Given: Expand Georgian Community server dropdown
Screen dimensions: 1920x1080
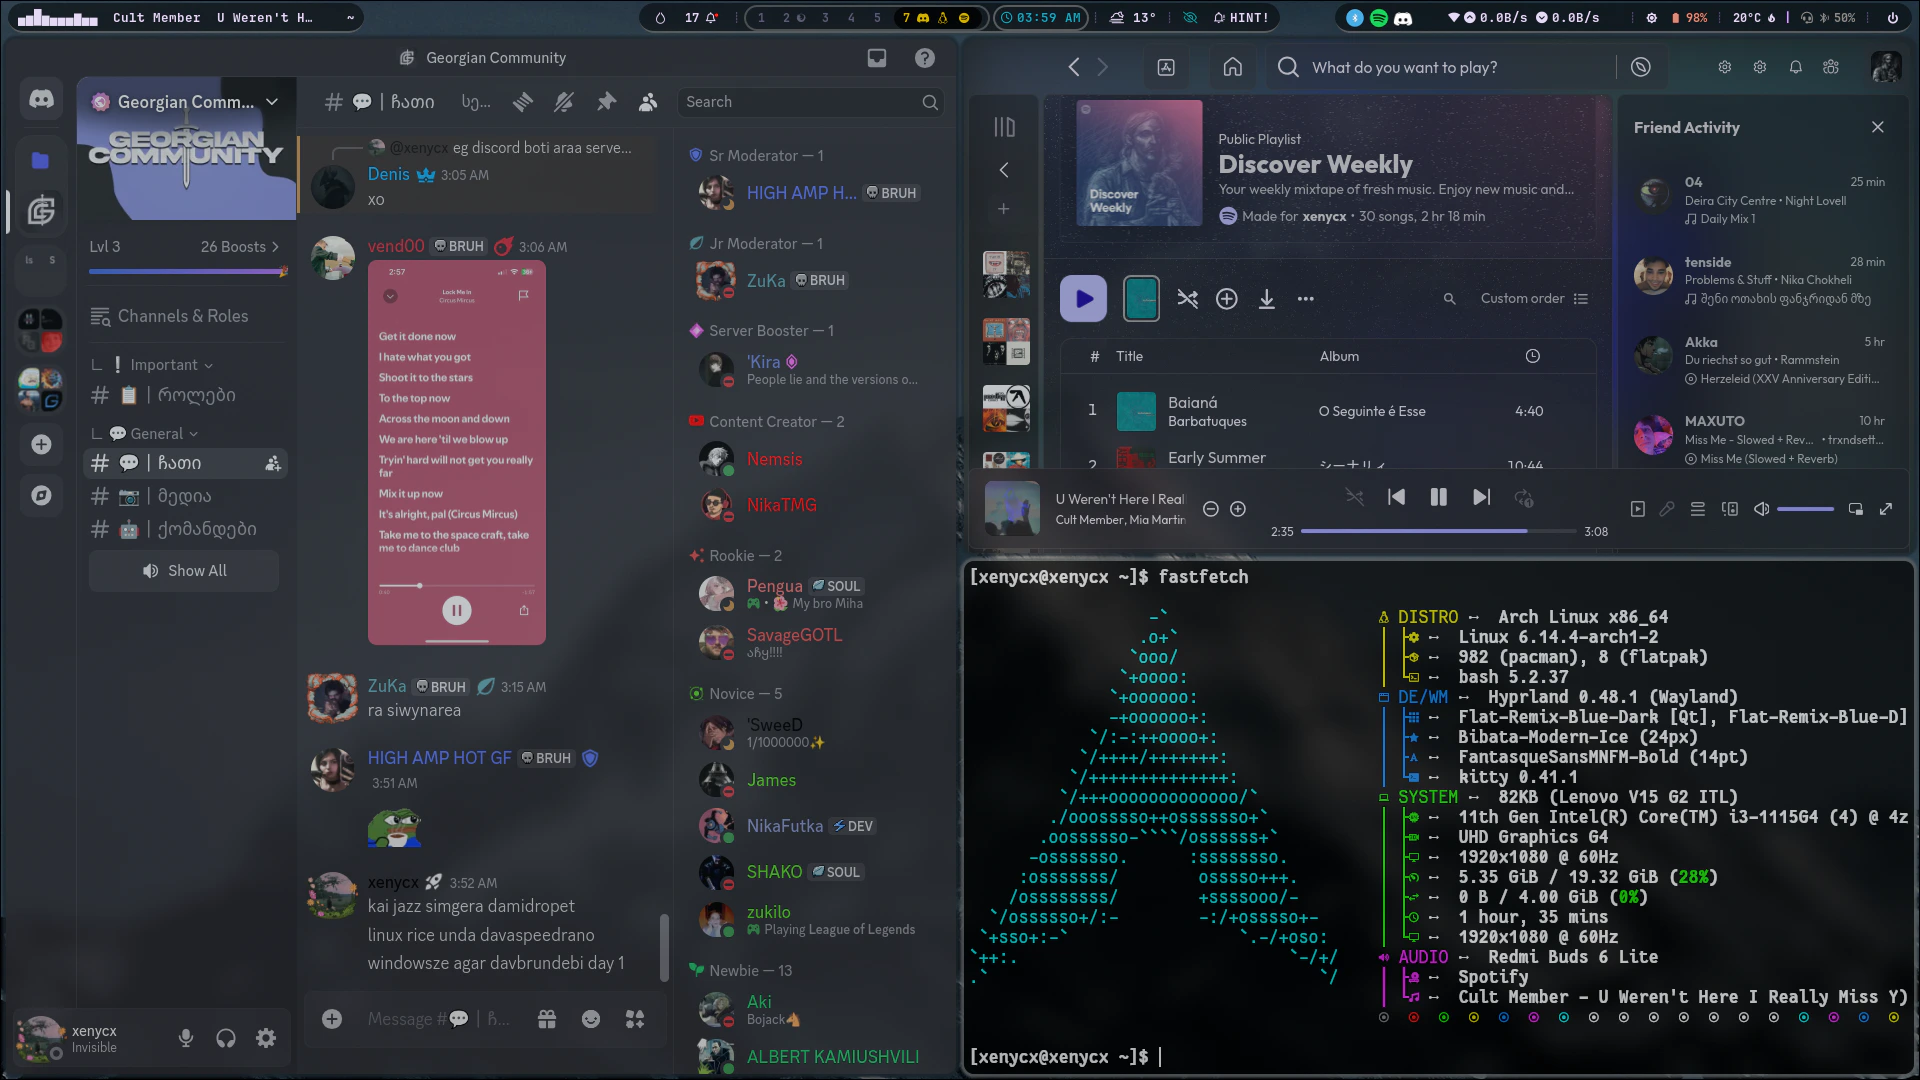Looking at the screenshot, I should (x=272, y=102).
